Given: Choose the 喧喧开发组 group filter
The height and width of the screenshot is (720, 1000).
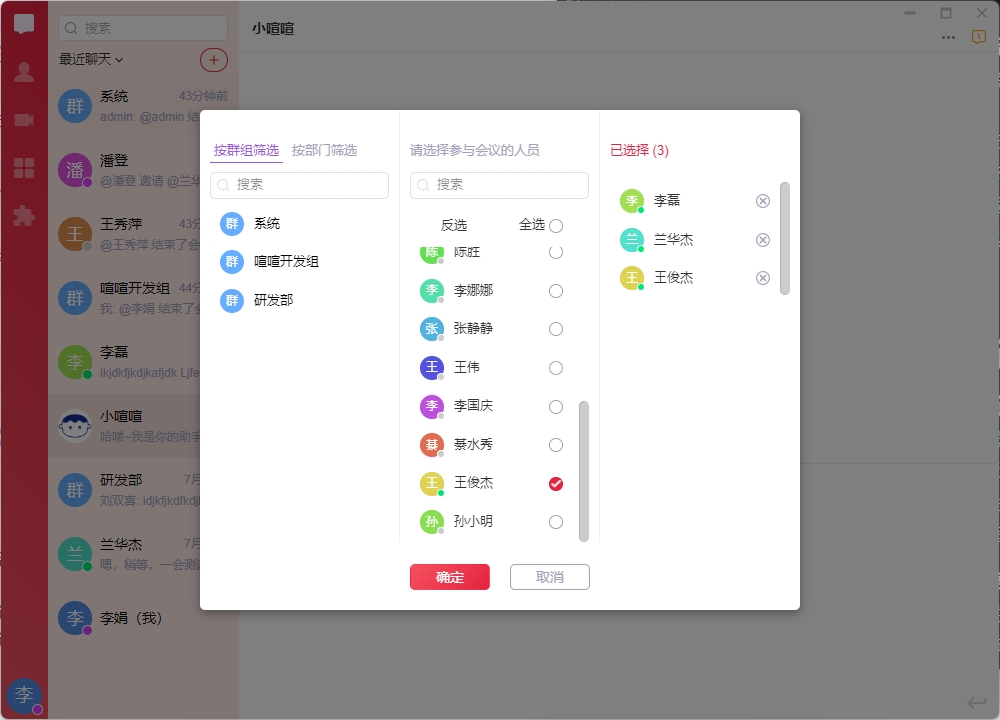Looking at the screenshot, I should click(286, 262).
